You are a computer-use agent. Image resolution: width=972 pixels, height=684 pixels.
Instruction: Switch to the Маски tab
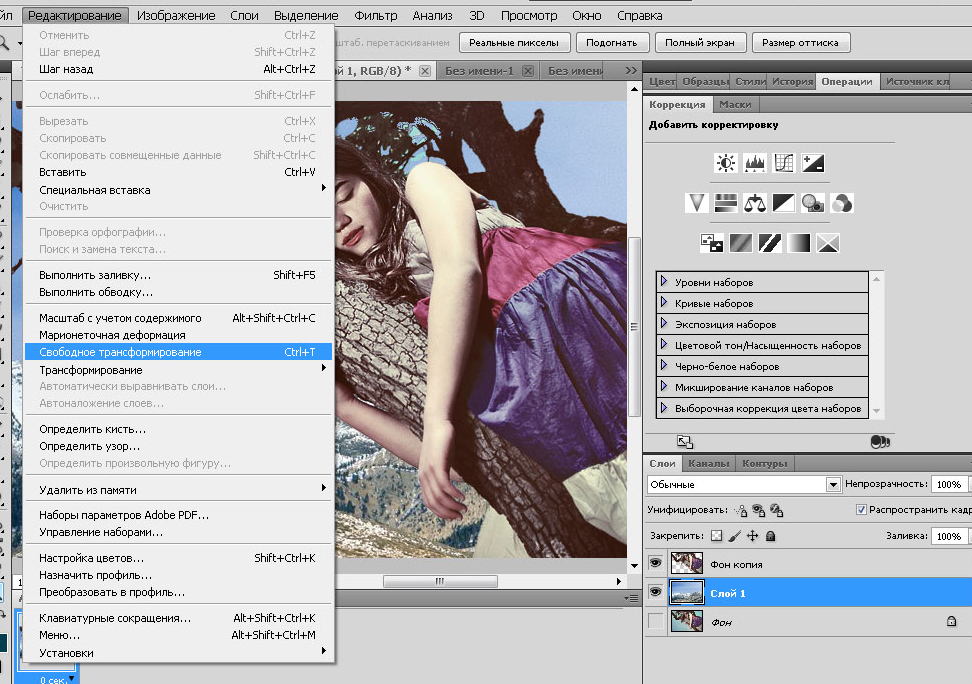735,104
